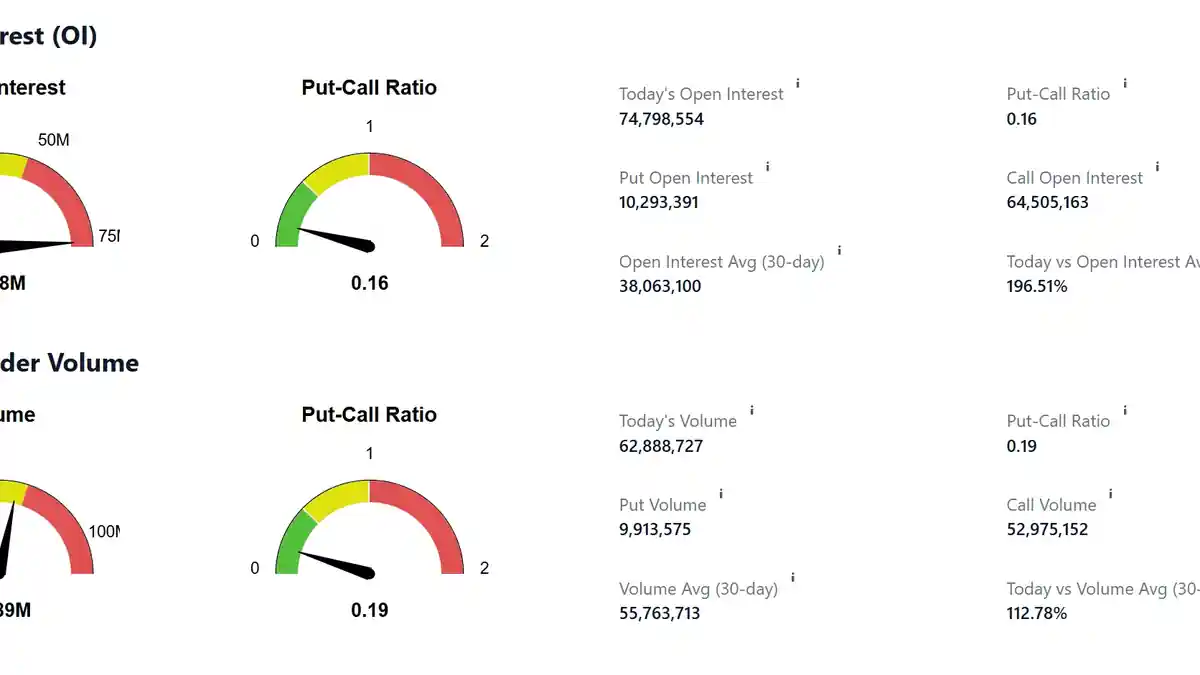
Task: Click the 0.19 Put-Call Ratio gauge needle
Action: point(335,563)
